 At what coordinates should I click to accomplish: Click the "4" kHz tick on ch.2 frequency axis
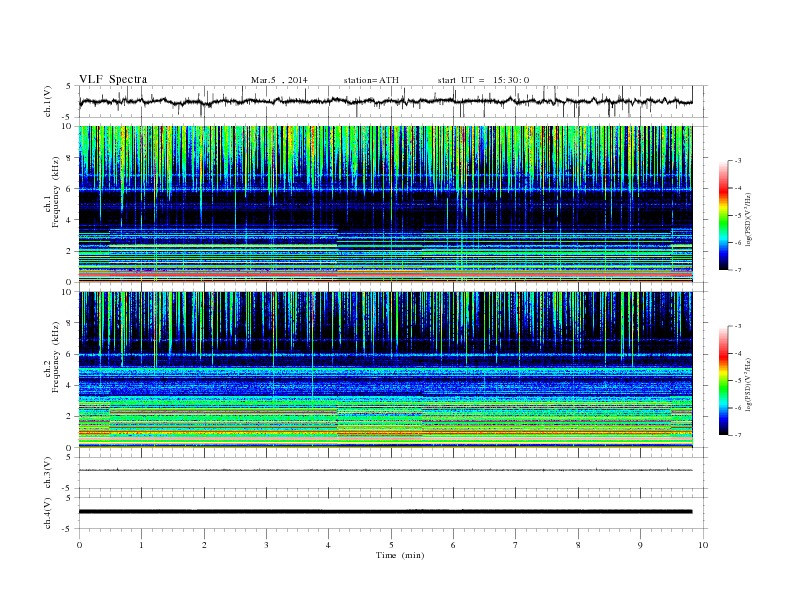pos(69,386)
